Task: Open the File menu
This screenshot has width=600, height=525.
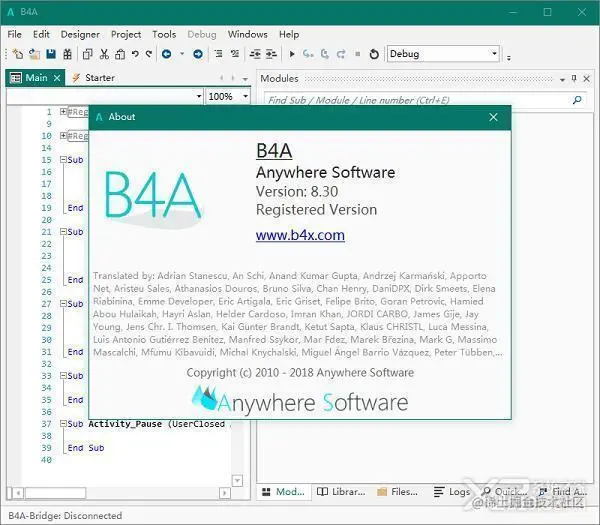Action: click(15, 34)
